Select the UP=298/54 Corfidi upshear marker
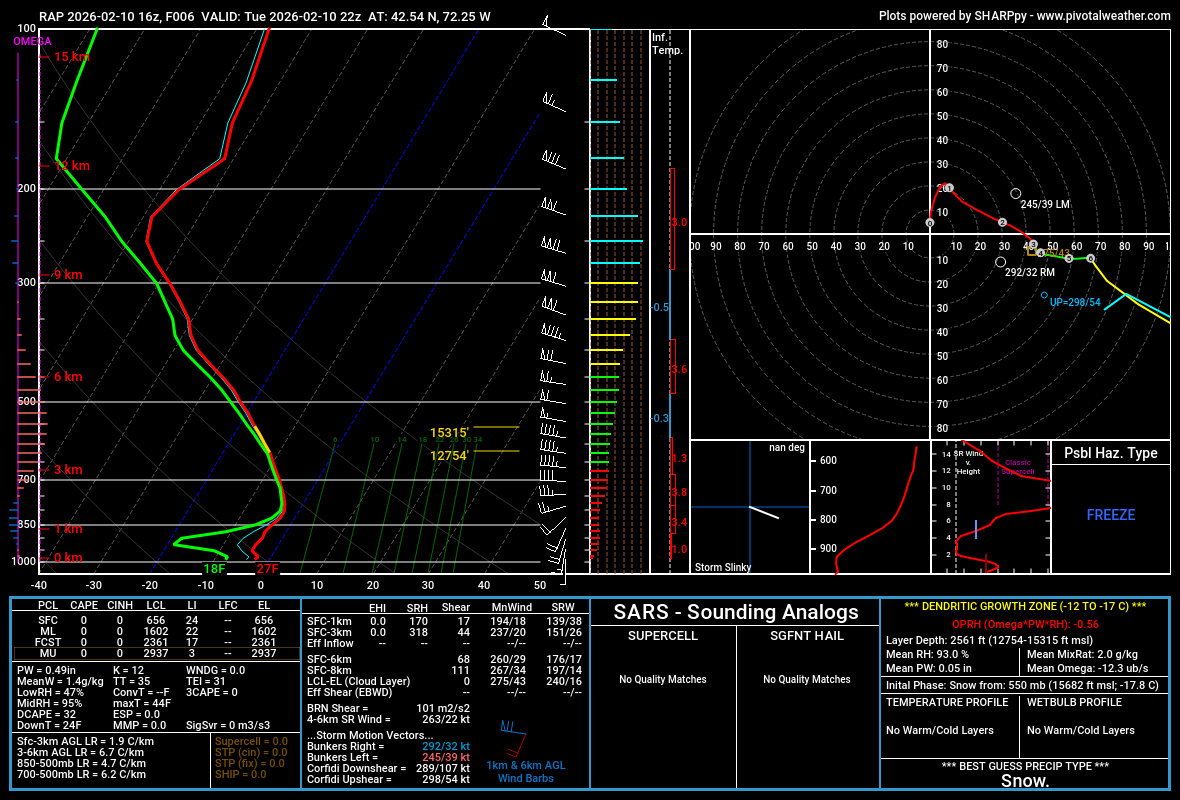Screen dimensions: 1180x800 pyautogui.click(x=1044, y=296)
